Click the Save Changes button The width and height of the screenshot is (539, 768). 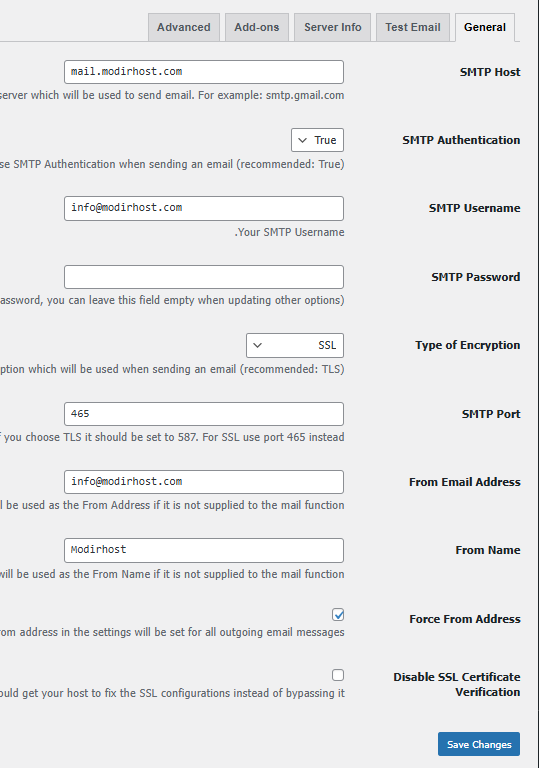pyautogui.click(x=479, y=744)
